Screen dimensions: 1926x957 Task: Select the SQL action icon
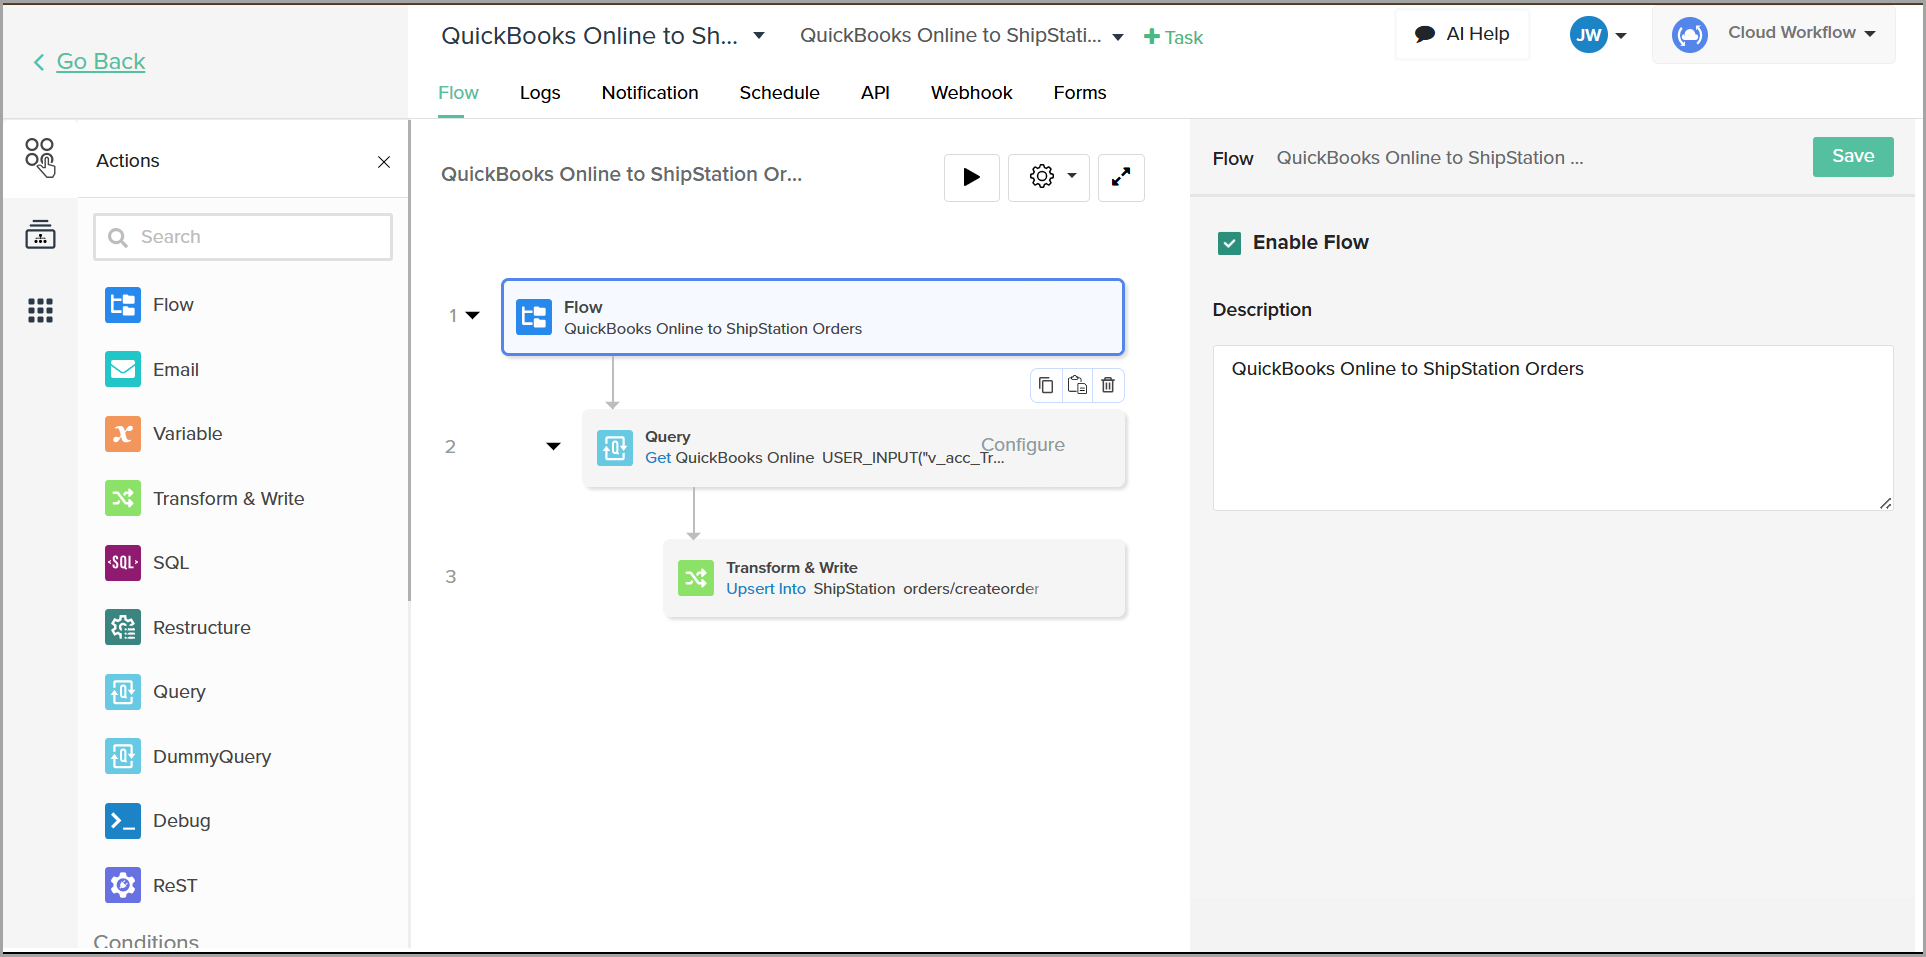point(123,563)
